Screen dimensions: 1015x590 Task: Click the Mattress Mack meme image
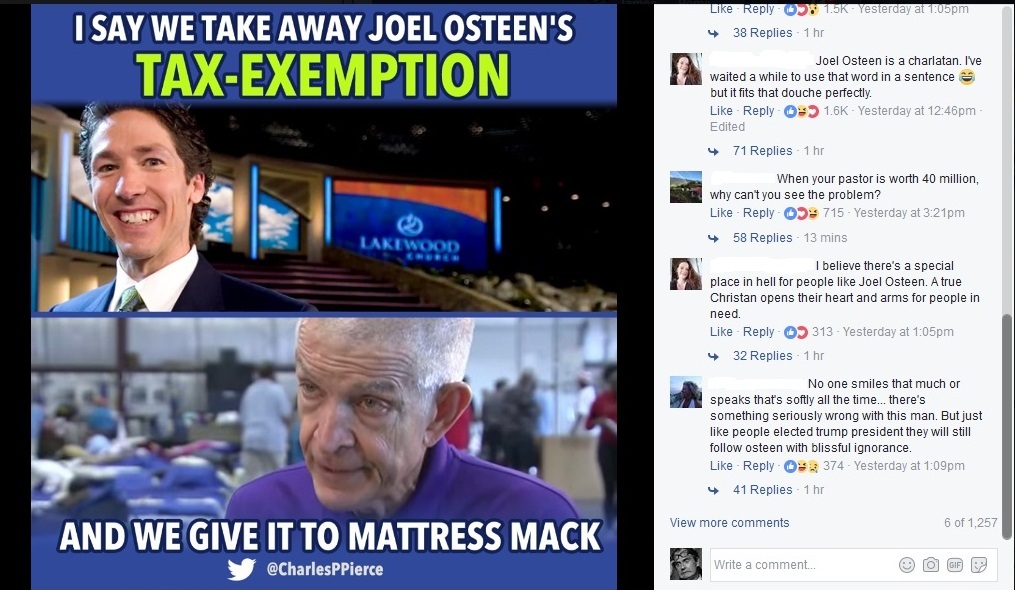coord(324,297)
